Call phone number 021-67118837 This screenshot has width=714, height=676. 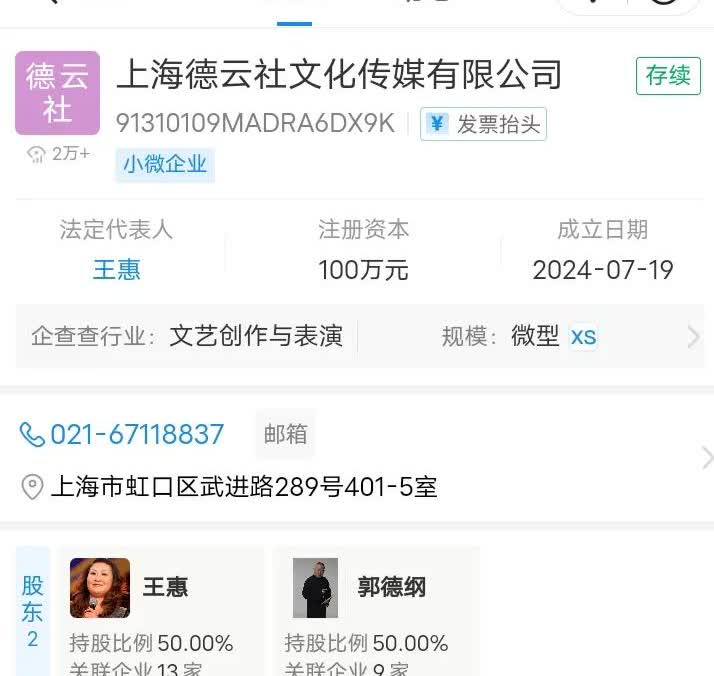point(137,434)
